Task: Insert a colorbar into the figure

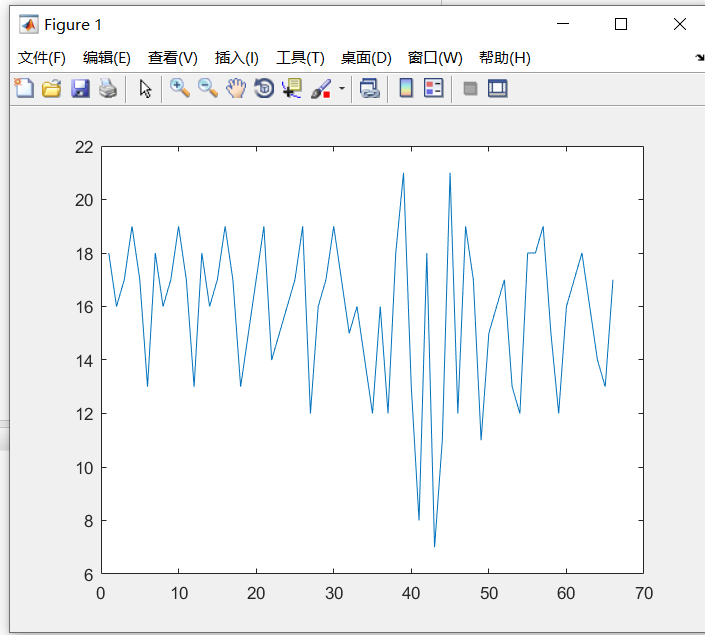Action: pos(406,88)
